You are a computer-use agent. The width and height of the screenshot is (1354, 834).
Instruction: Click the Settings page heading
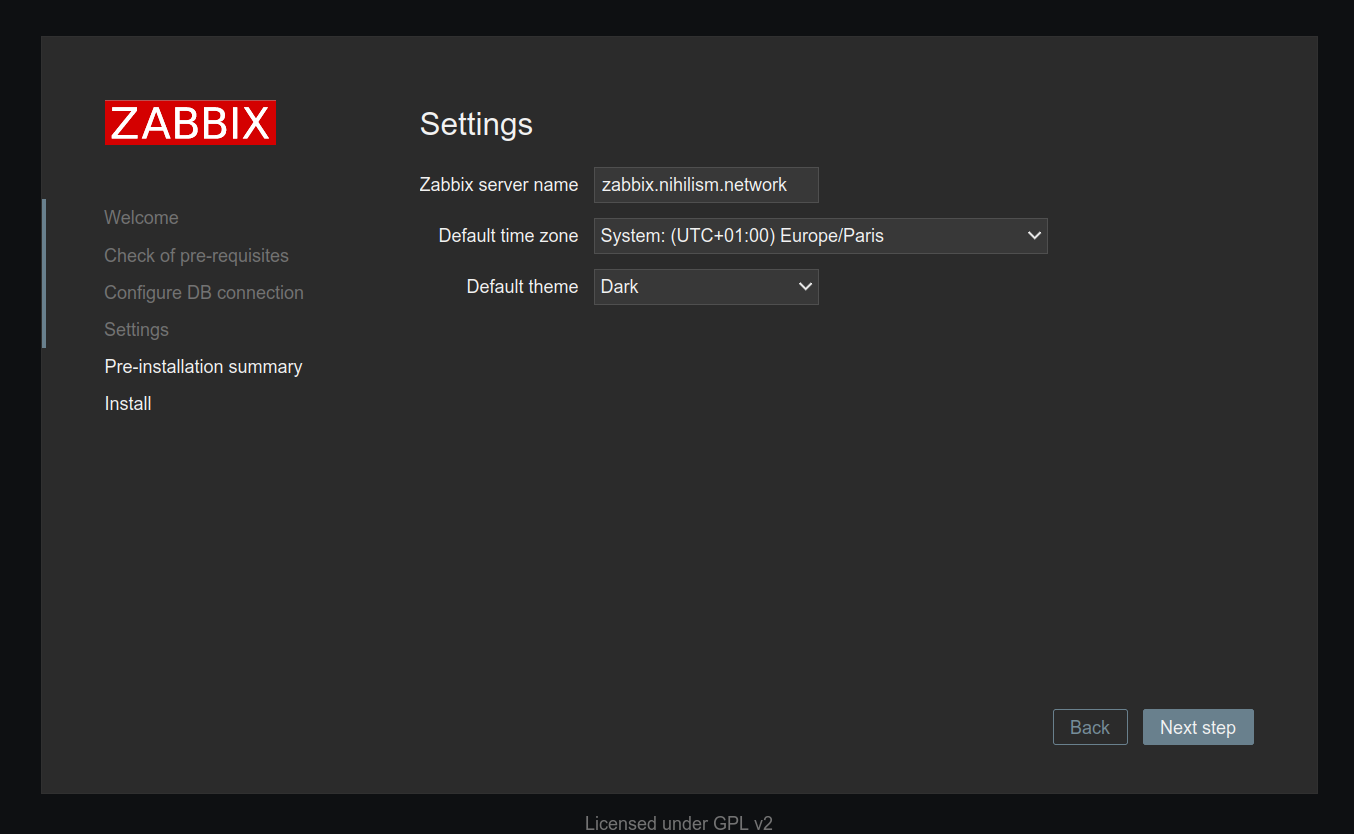476,124
